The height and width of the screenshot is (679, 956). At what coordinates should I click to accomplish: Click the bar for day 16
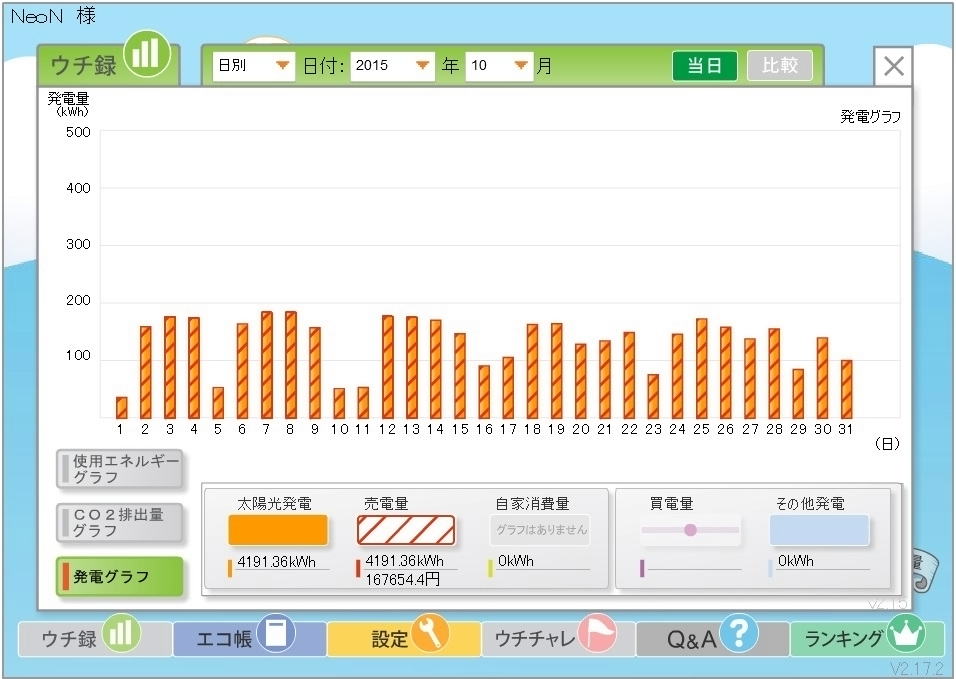[484, 392]
